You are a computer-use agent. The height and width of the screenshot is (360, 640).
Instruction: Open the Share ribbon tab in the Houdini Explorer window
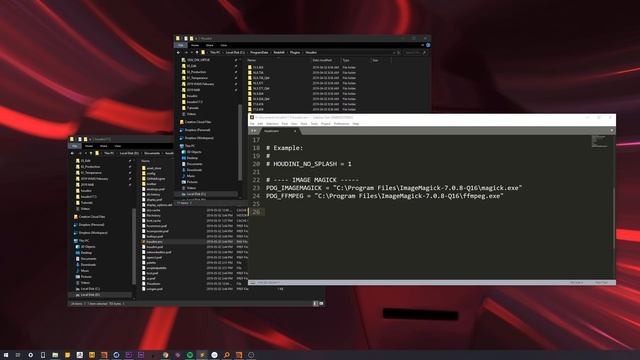pos(209,45)
